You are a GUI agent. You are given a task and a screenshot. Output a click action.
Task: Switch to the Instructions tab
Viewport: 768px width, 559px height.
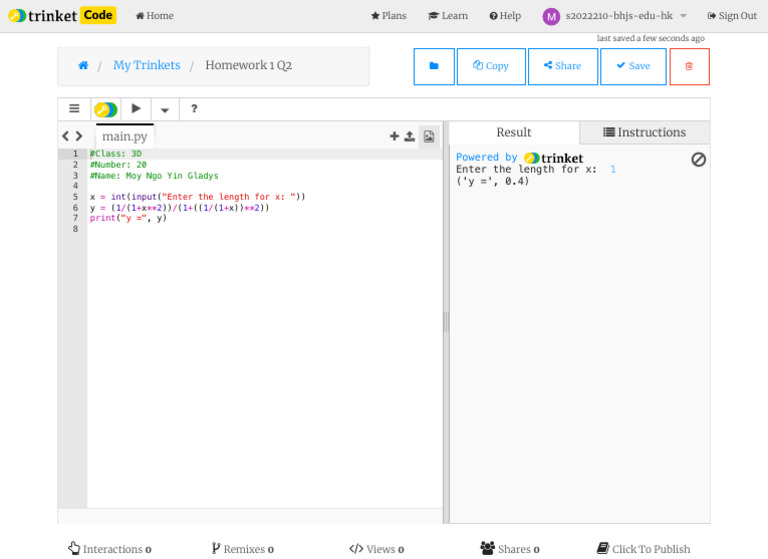pos(644,132)
